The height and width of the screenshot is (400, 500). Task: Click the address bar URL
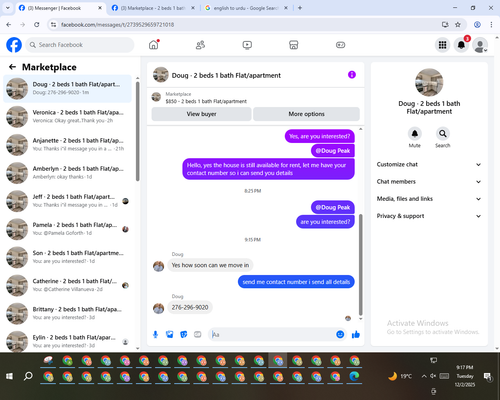click(x=117, y=25)
